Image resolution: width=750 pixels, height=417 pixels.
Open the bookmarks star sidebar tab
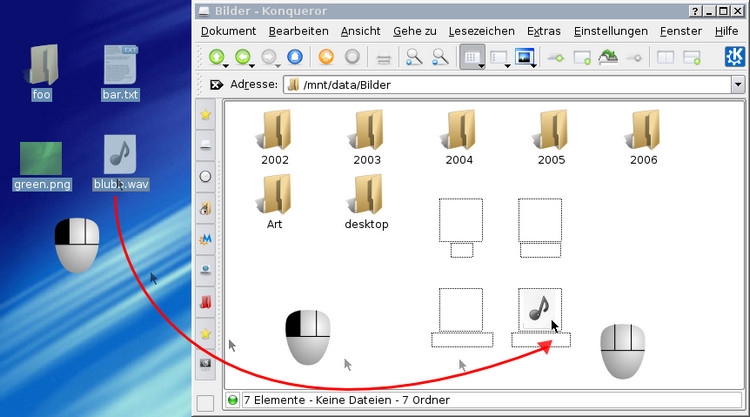click(x=205, y=115)
